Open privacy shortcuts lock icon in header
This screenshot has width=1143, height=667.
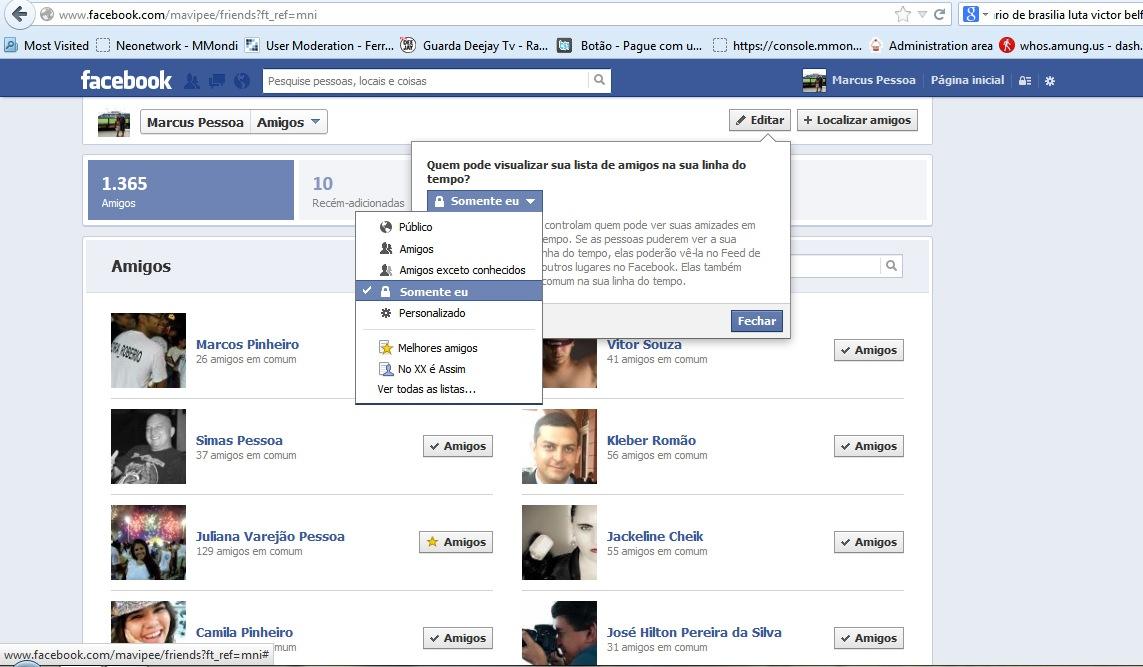pyautogui.click(x=1025, y=81)
